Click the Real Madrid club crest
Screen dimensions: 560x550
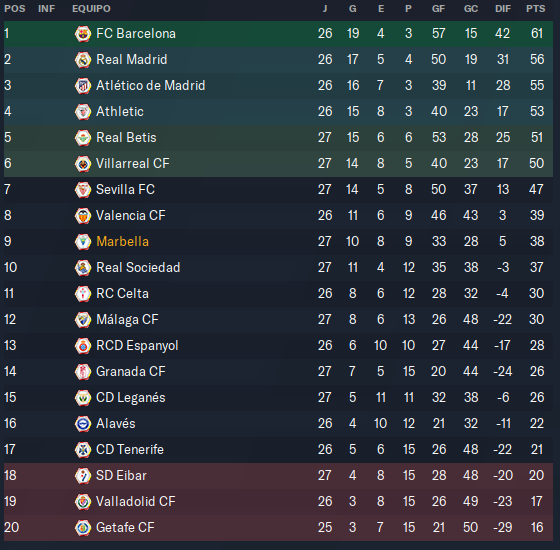point(83,60)
